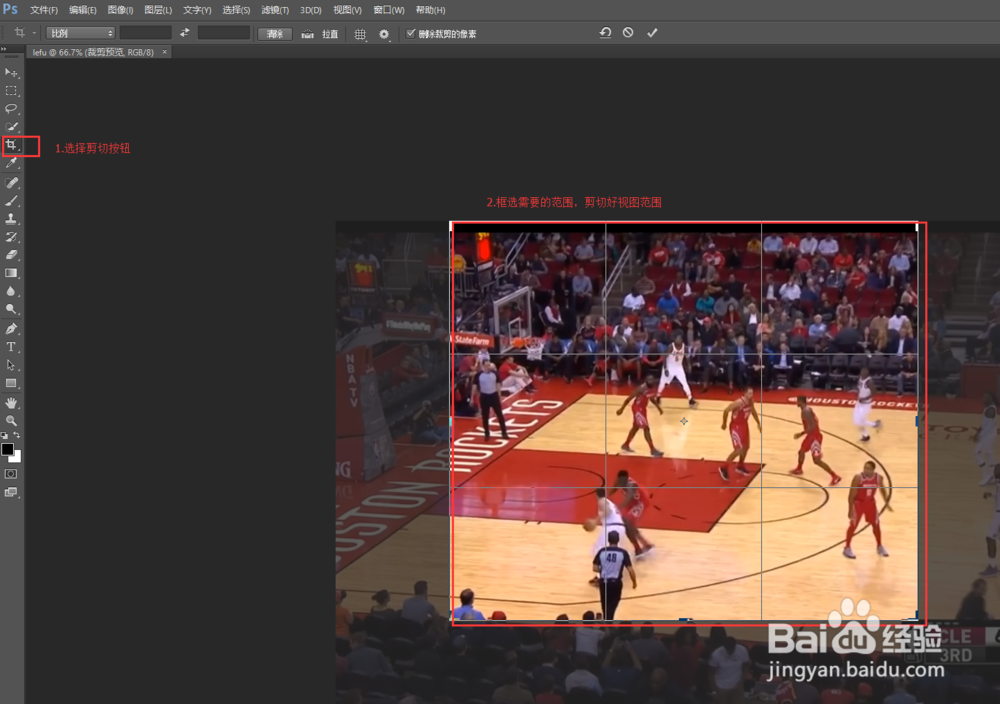This screenshot has width=1000, height=704.
Task: Open the 比例 aspect ratio dropdown
Action: (80, 33)
